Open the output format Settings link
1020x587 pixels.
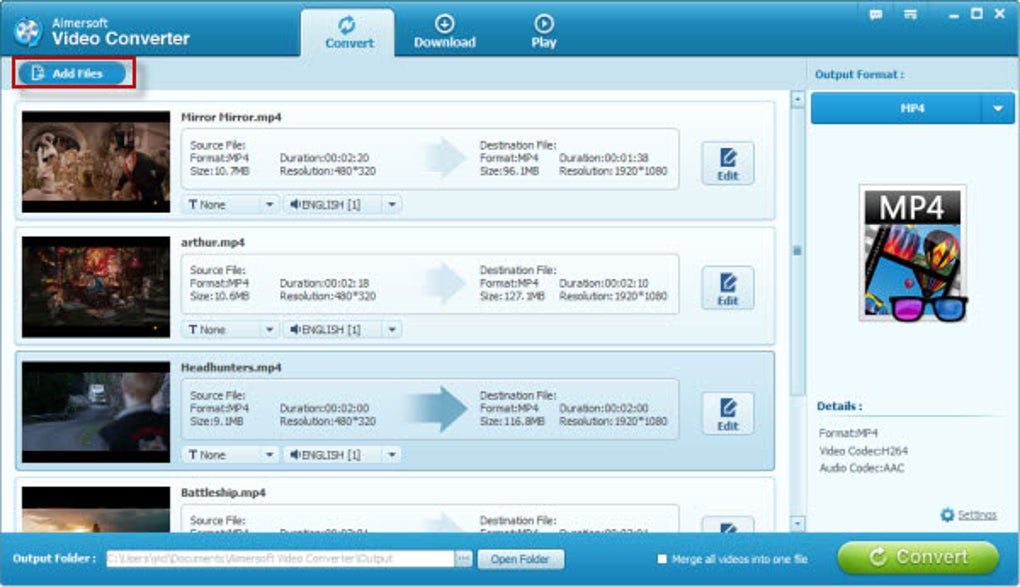977,515
